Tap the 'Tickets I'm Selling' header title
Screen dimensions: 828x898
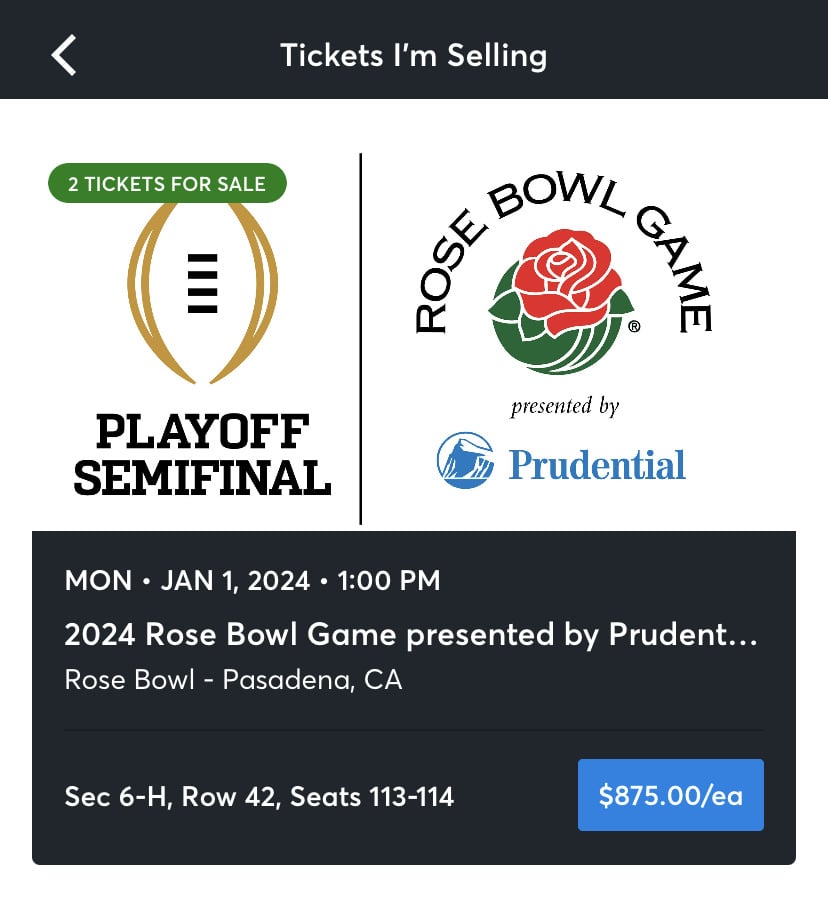pyautogui.click(x=413, y=54)
